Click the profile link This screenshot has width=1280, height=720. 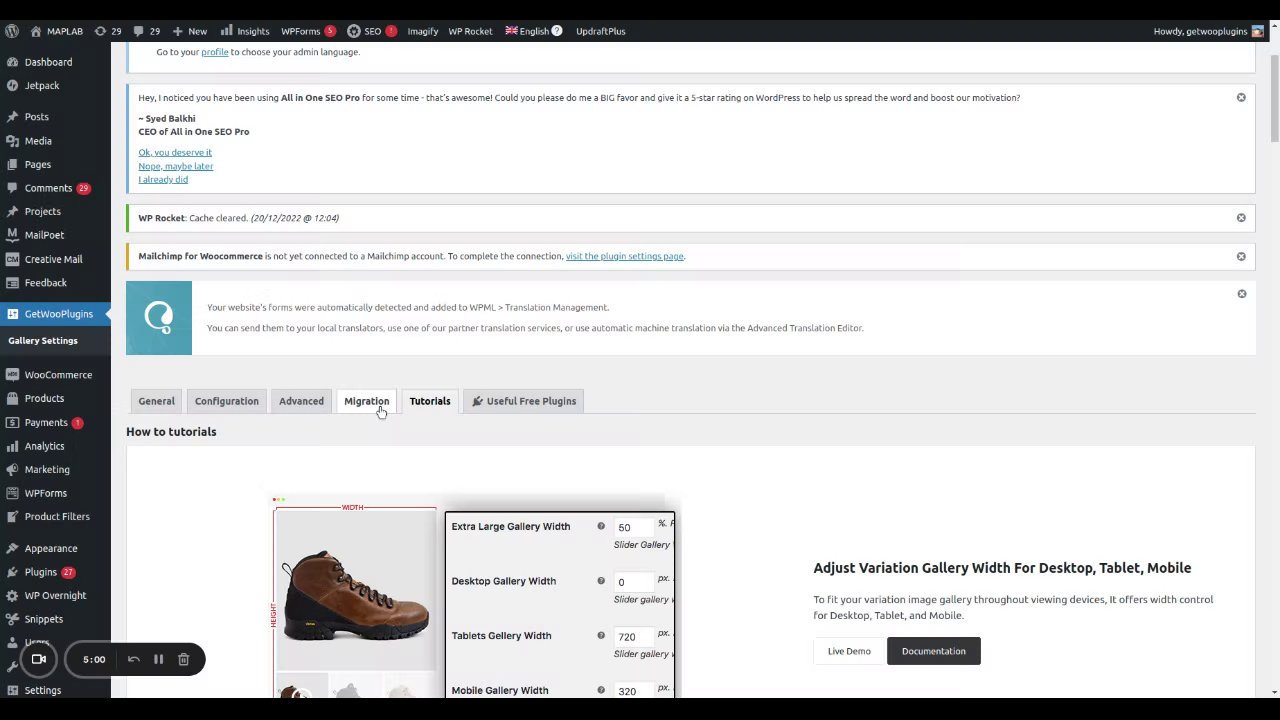click(215, 52)
